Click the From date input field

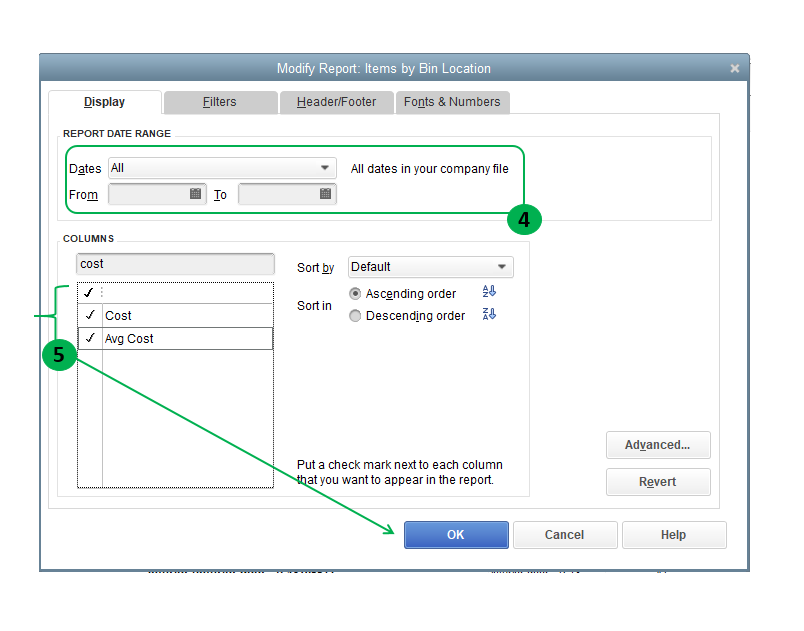point(157,194)
